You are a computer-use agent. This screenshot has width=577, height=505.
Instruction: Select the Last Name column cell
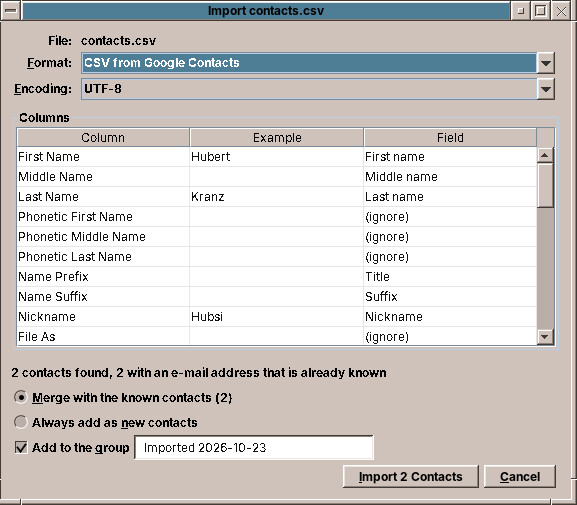pyautogui.click(x=103, y=197)
